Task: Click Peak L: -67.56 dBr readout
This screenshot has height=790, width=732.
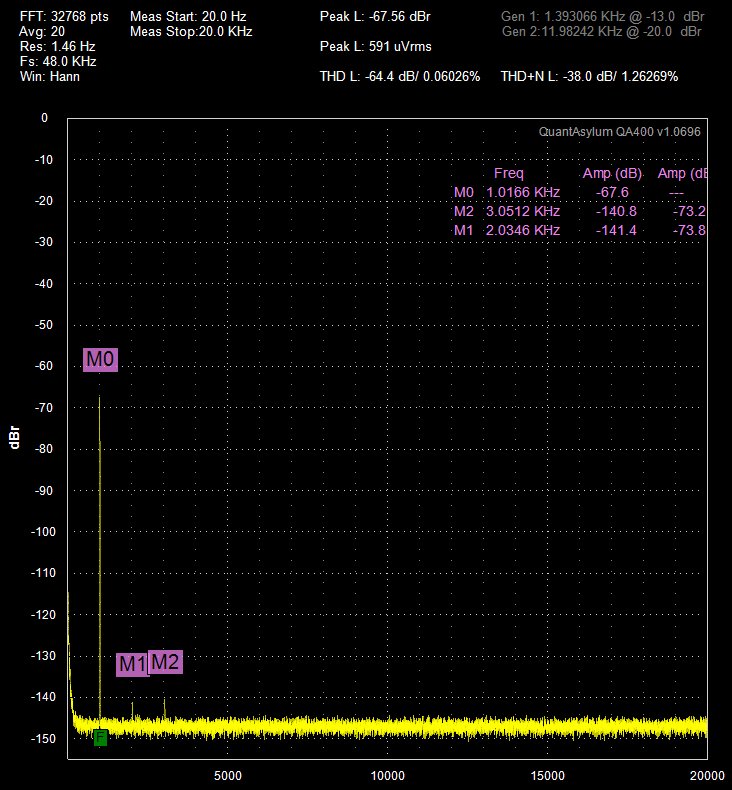Action: pyautogui.click(x=375, y=17)
